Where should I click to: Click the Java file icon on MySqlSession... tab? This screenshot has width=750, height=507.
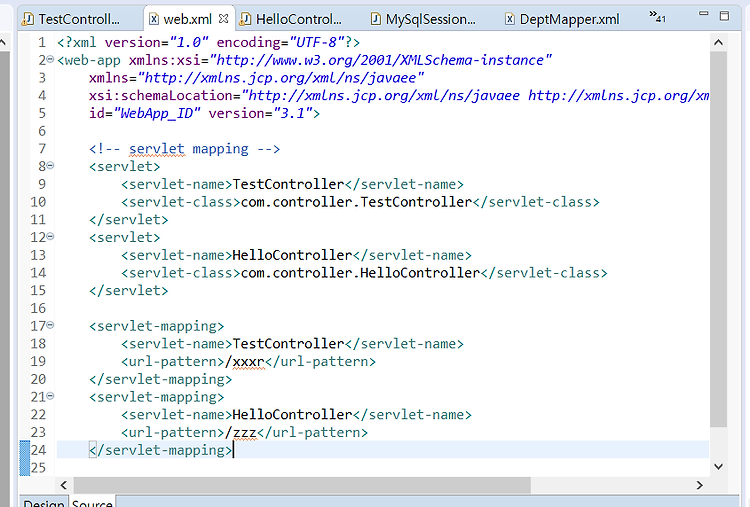click(x=376, y=19)
